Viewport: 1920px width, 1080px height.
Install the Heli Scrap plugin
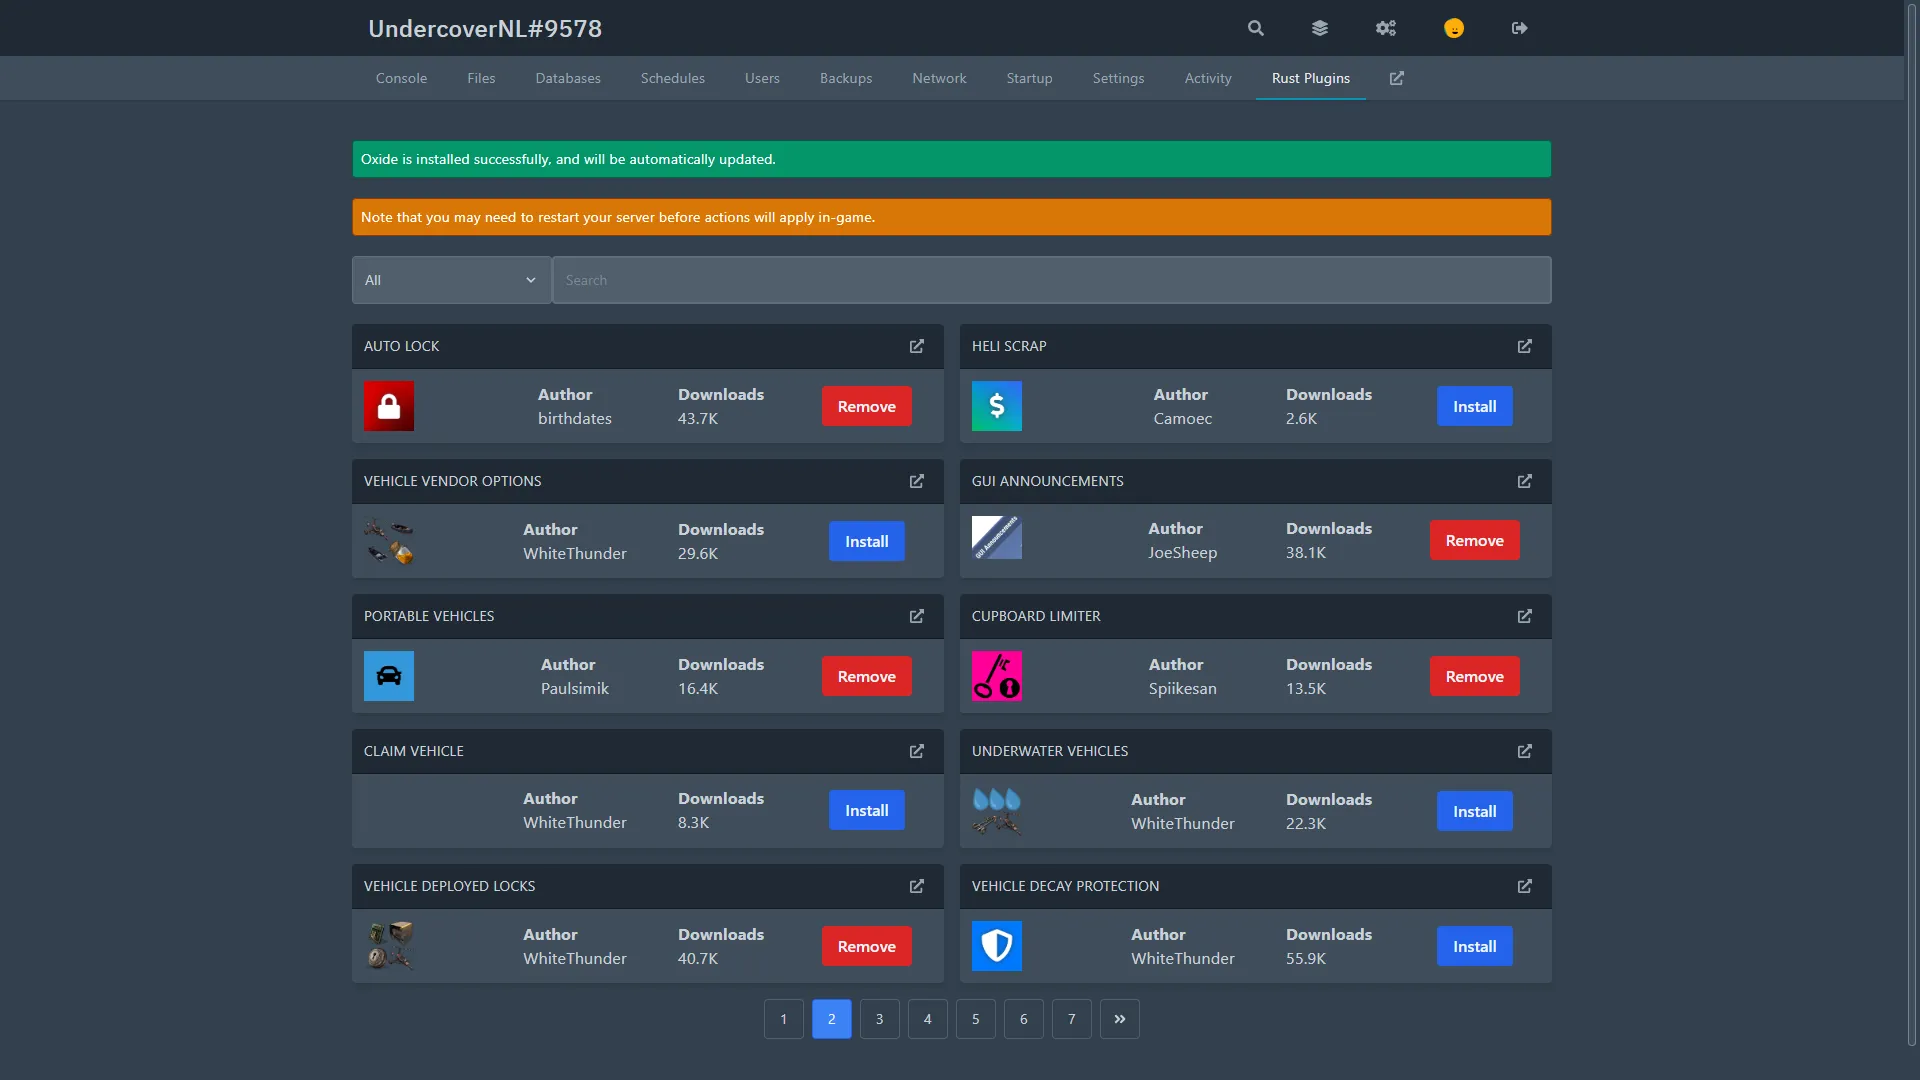(x=1474, y=406)
